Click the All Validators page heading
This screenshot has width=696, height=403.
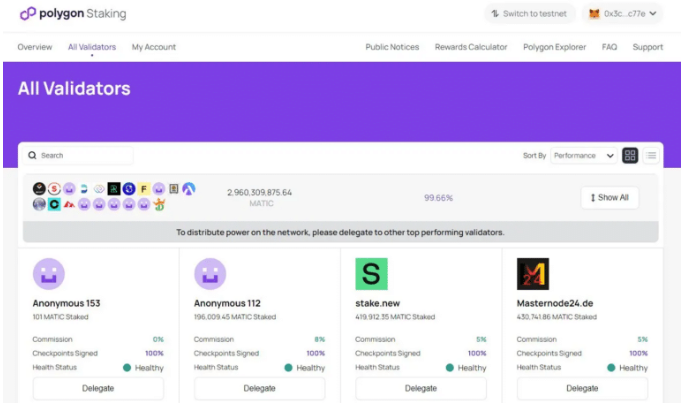[x=74, y=88]
